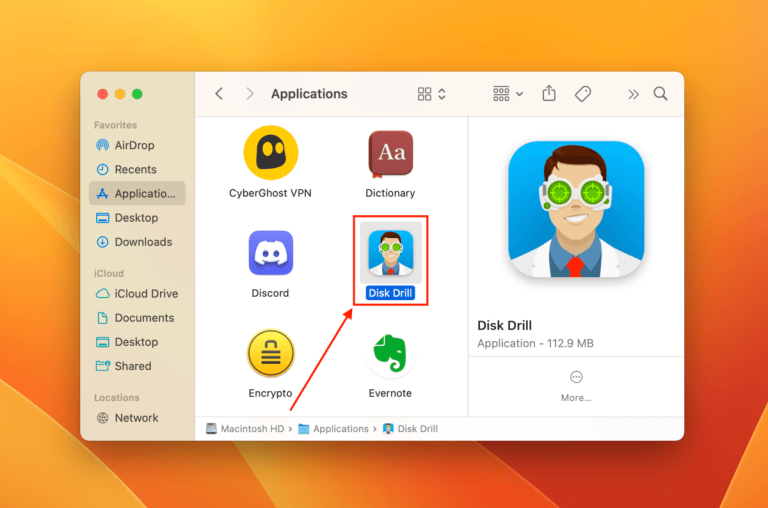Screen dimensions: 768x508
Task: Open AirDrop in the sidebar
Action: pyautogui.click(x=134, y=146)
